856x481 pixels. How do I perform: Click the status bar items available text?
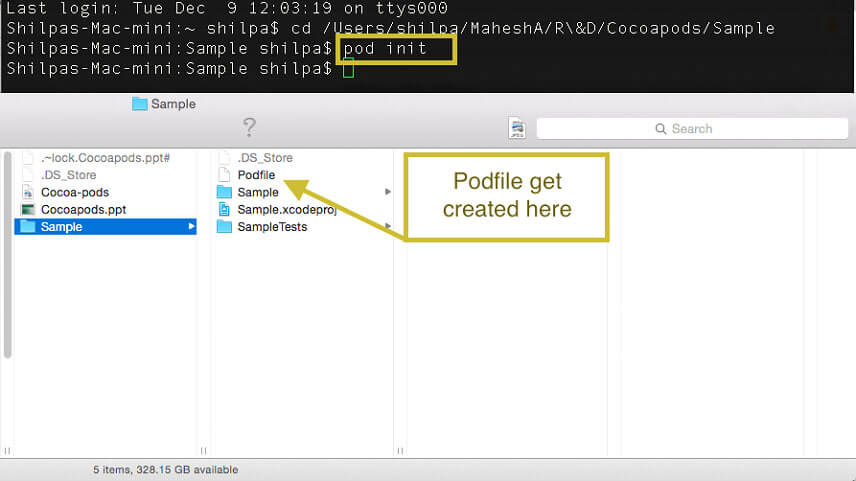tap(165, 470)
